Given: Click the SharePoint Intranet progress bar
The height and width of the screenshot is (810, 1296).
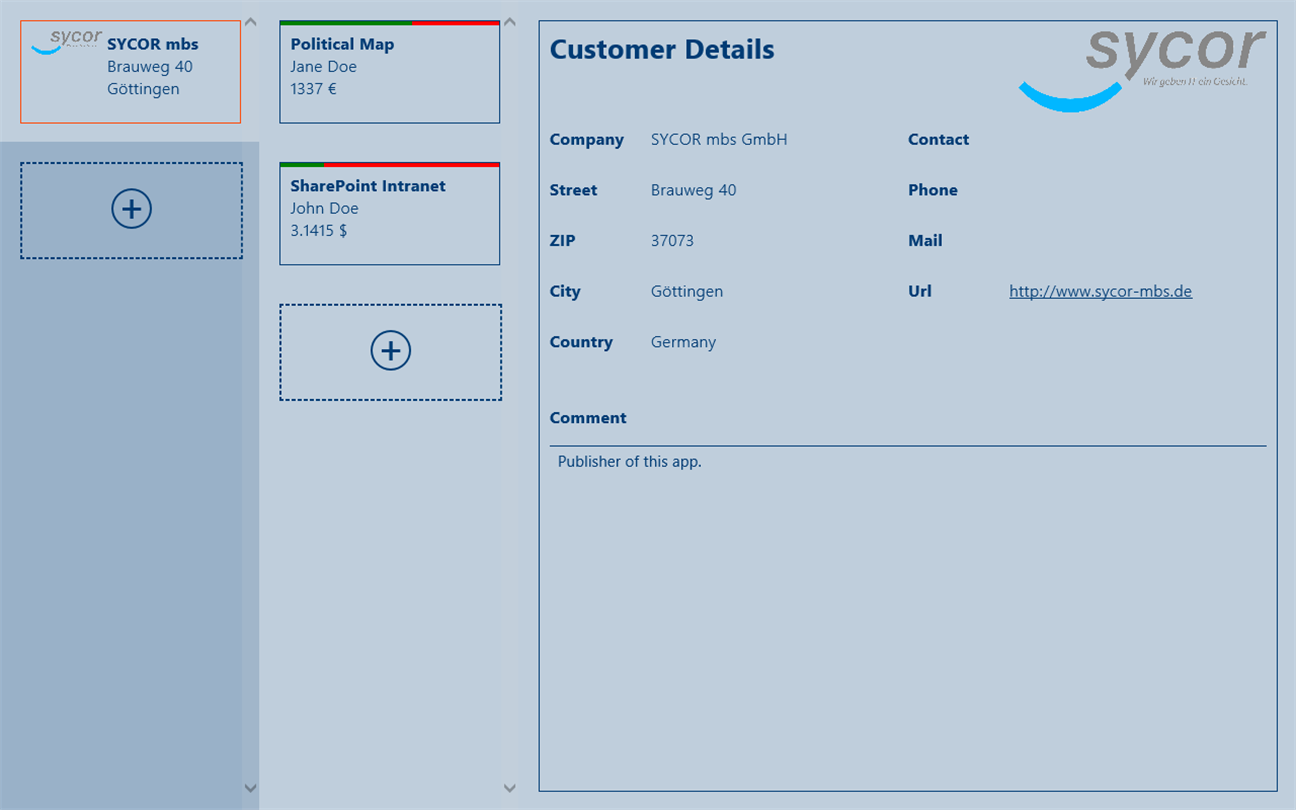Looking at the screenshot, I should pos(389,165).
